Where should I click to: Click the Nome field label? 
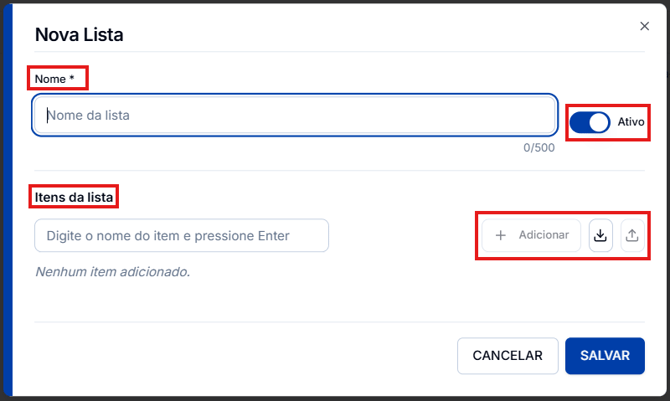[x=50, y=79]
